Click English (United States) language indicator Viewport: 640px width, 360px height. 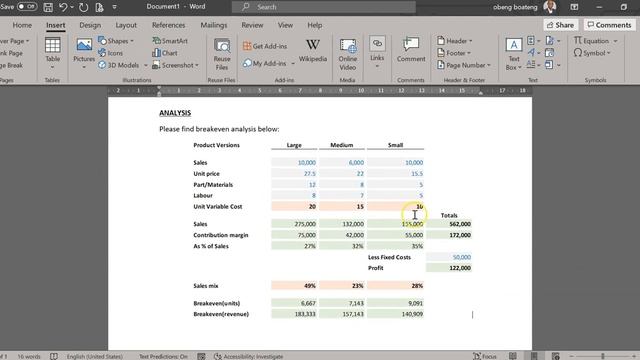click(x=95, y=356)
